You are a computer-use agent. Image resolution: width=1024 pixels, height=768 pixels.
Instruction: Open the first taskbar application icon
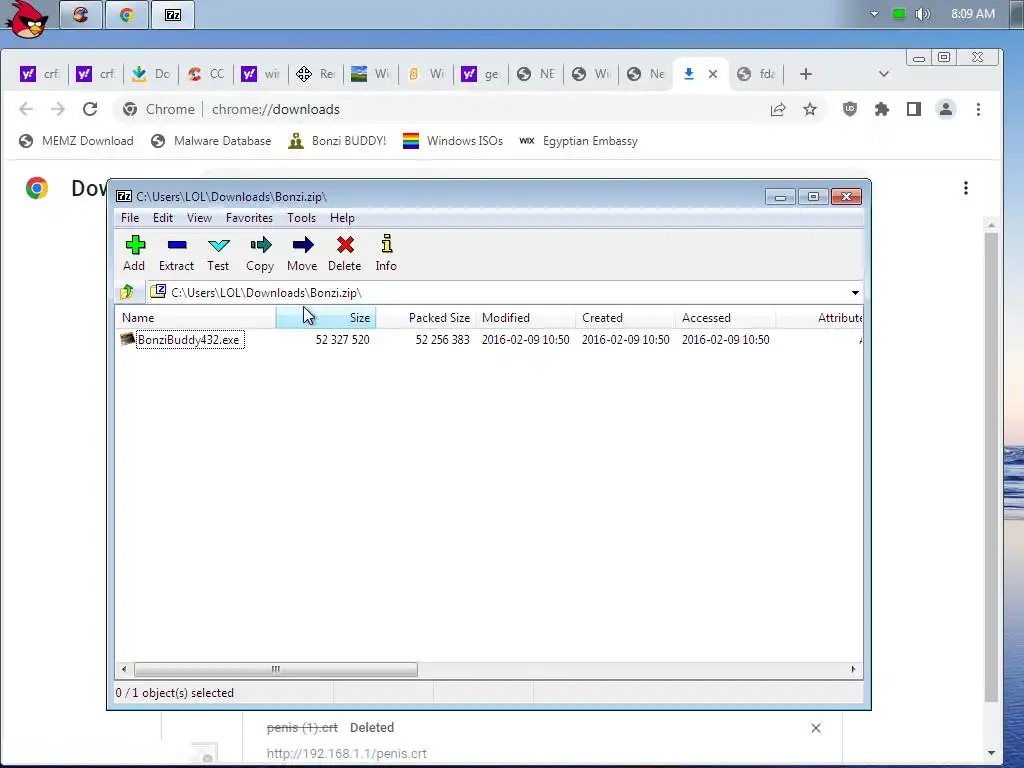click(x=81, y=15)
